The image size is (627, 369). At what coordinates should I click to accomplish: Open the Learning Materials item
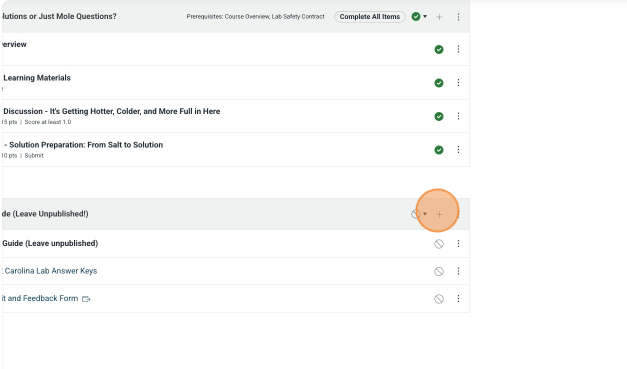37,78
